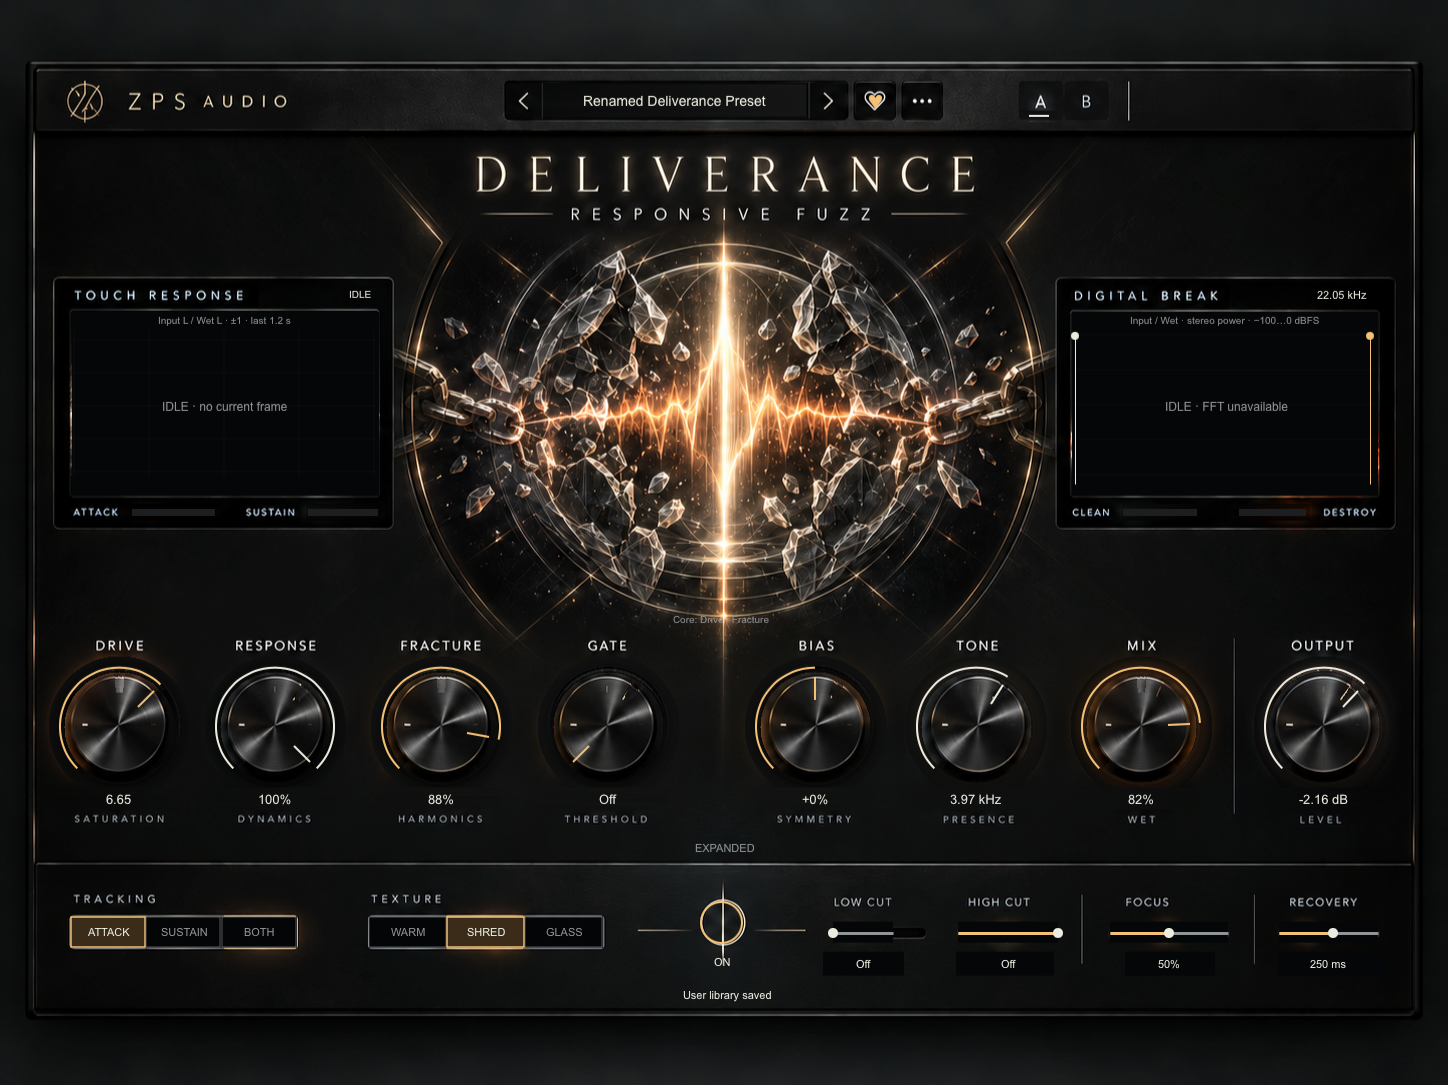Click the Low Cut slider handle
The width and height of the screenshot is (1448, 1085).
pos(833,933)
